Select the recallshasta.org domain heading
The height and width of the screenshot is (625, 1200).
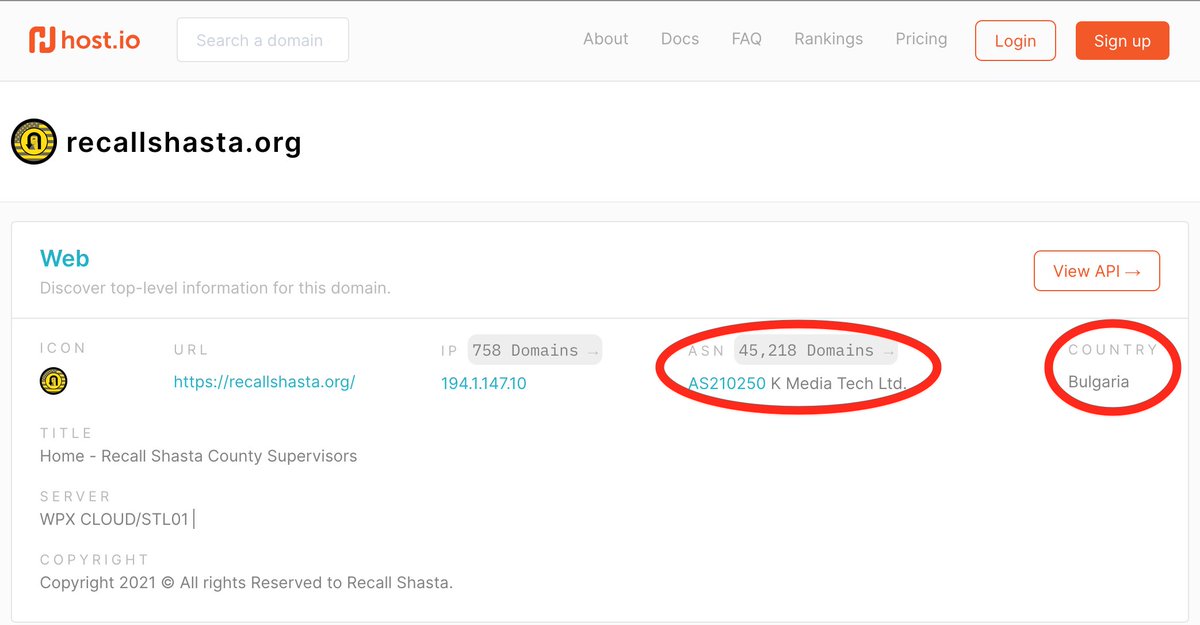tap(184, 143)
